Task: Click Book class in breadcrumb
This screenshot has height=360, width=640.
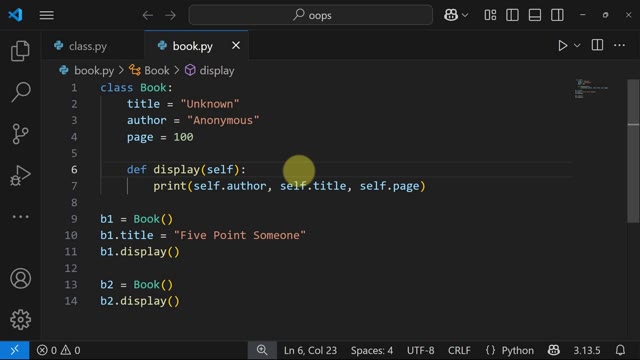Action: coord(157,70)
